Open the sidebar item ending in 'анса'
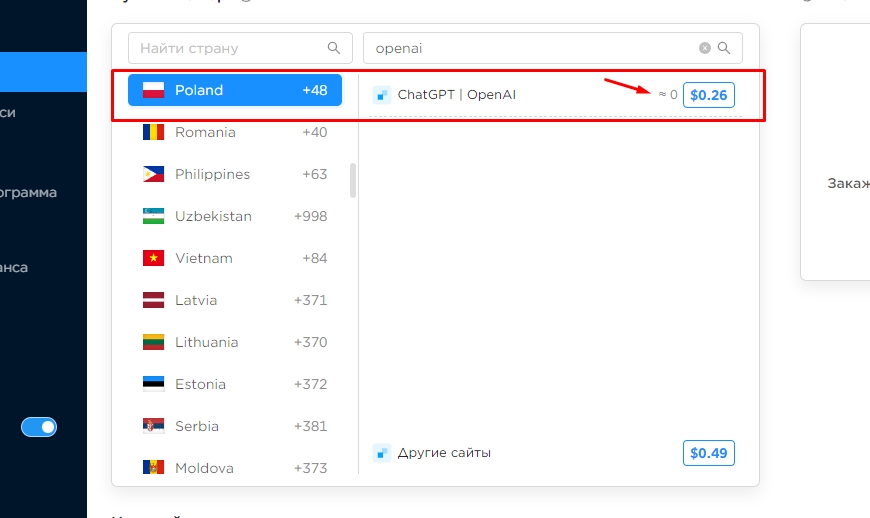The image size is (870, 518). (14, 267)
